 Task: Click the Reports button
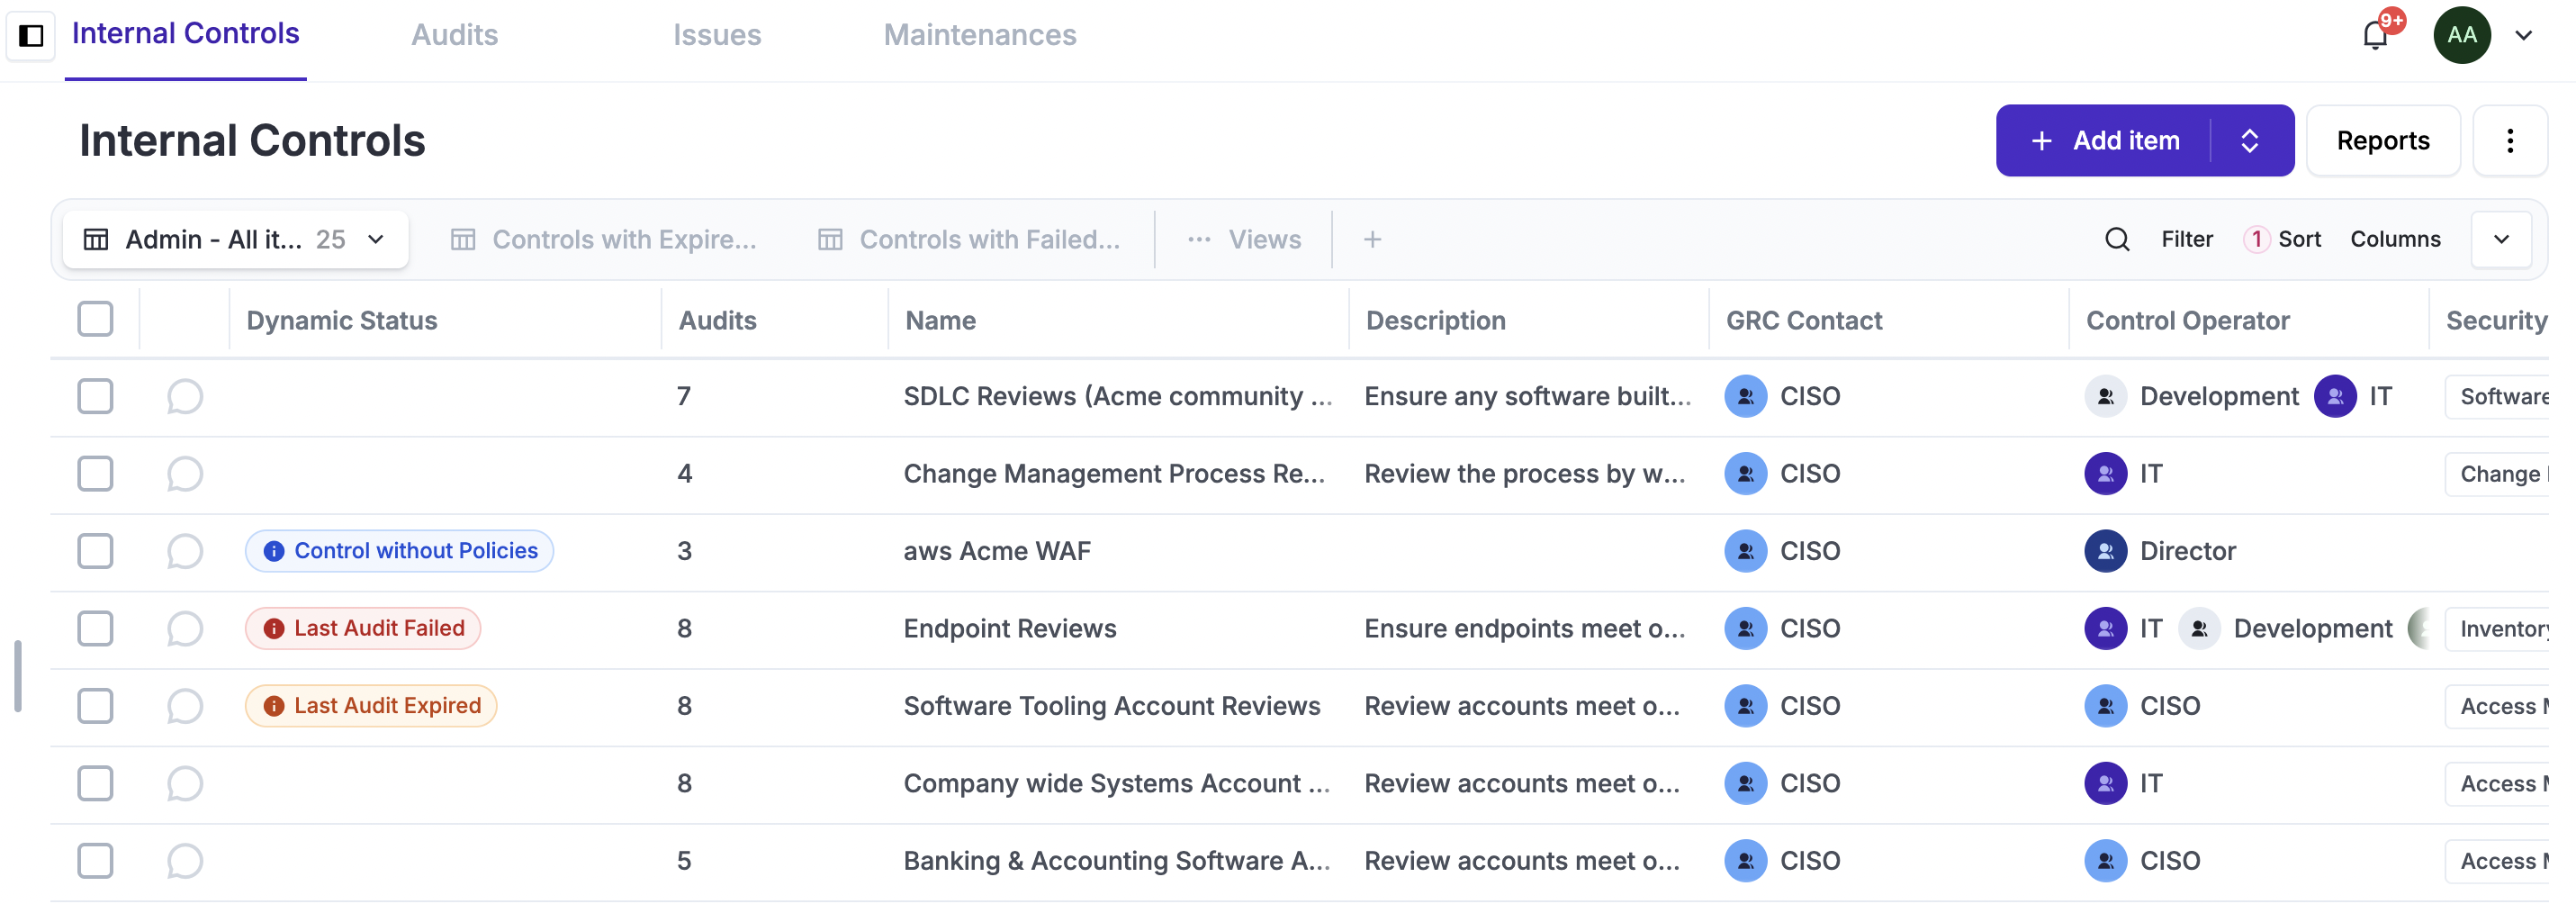pyautogui.click(x=2382, y=141)
